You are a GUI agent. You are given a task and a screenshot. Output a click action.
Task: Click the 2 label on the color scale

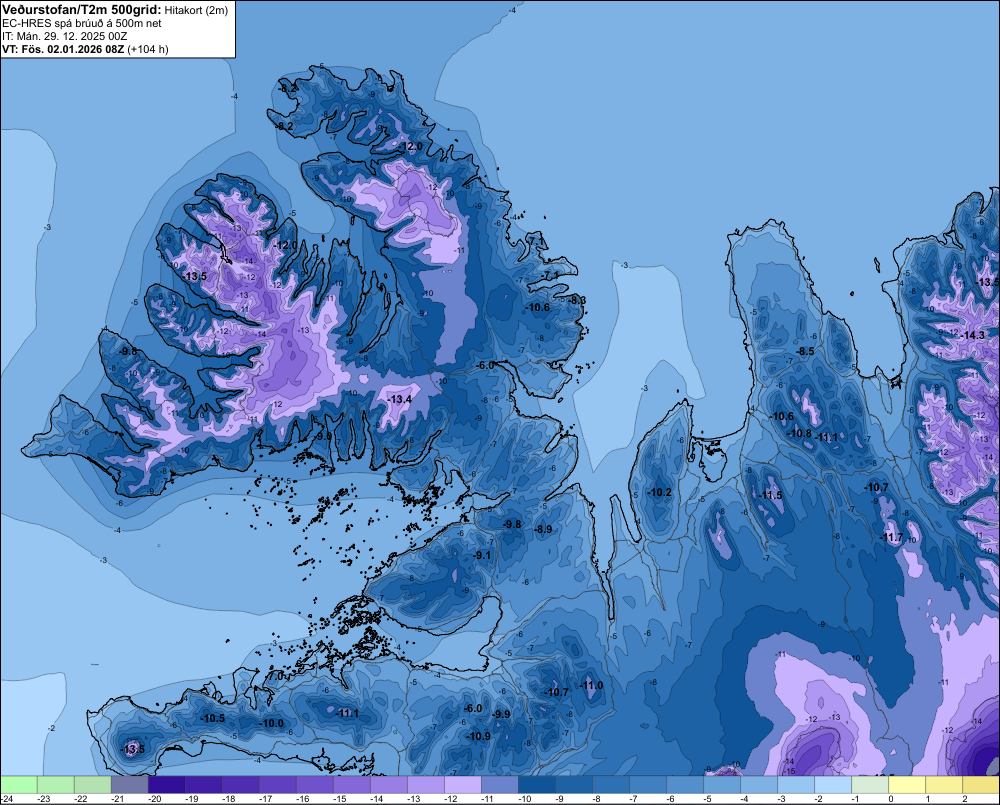965,799
